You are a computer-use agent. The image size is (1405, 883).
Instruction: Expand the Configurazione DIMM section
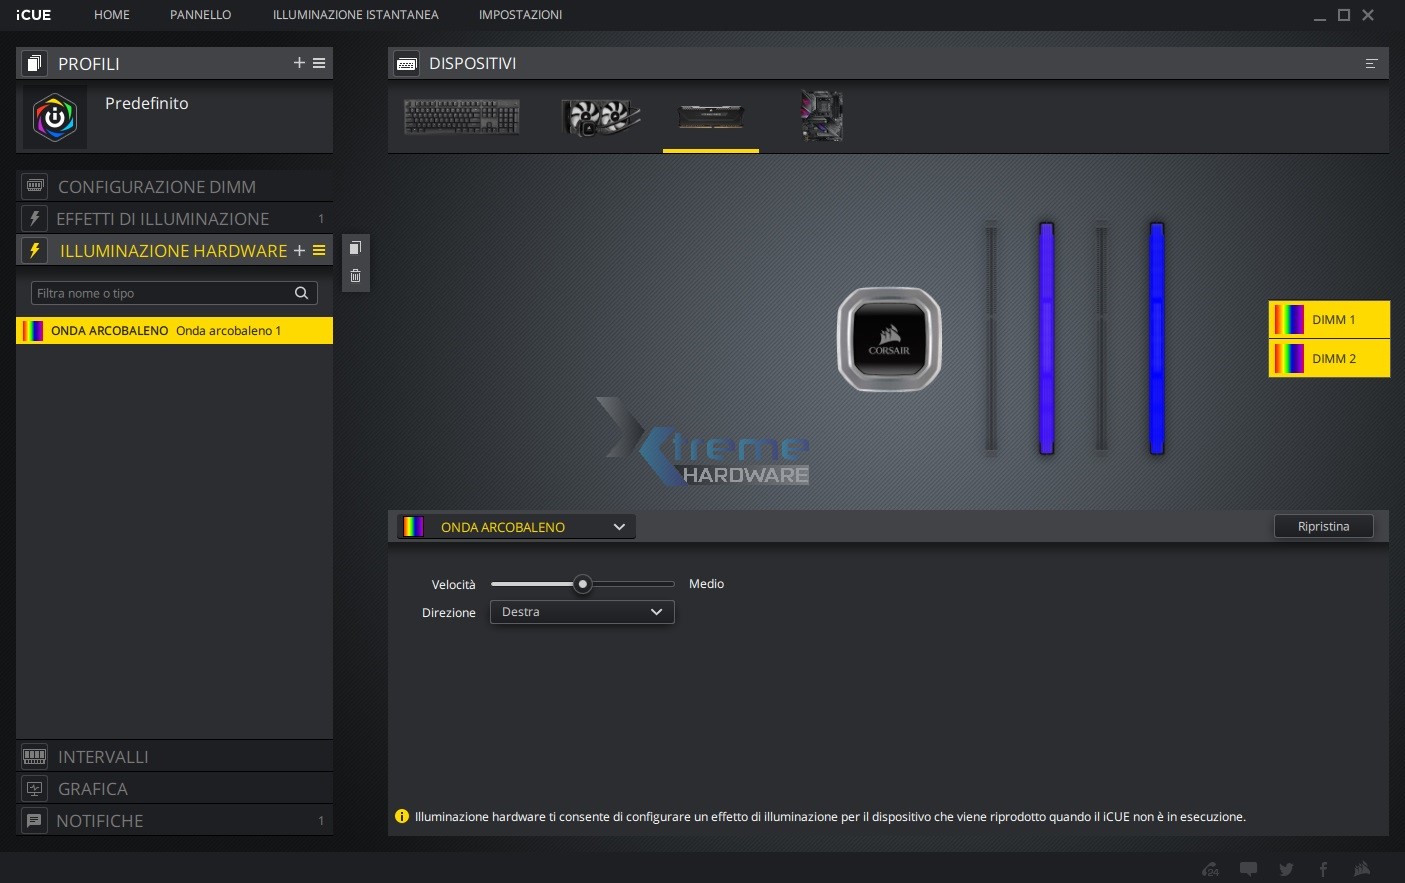click(x=157, y=187)
